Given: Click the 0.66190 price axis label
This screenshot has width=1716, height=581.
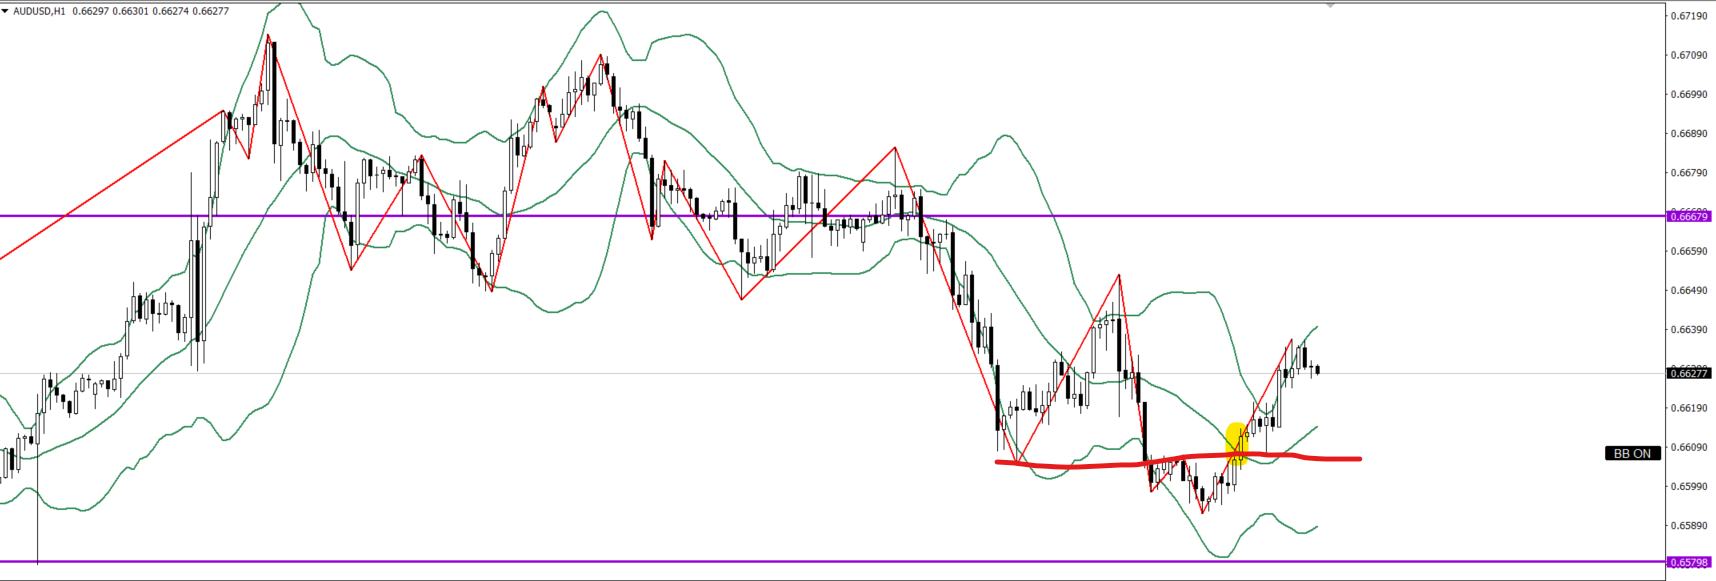Looking at the screenshot, I should (x=1689, y=408).
